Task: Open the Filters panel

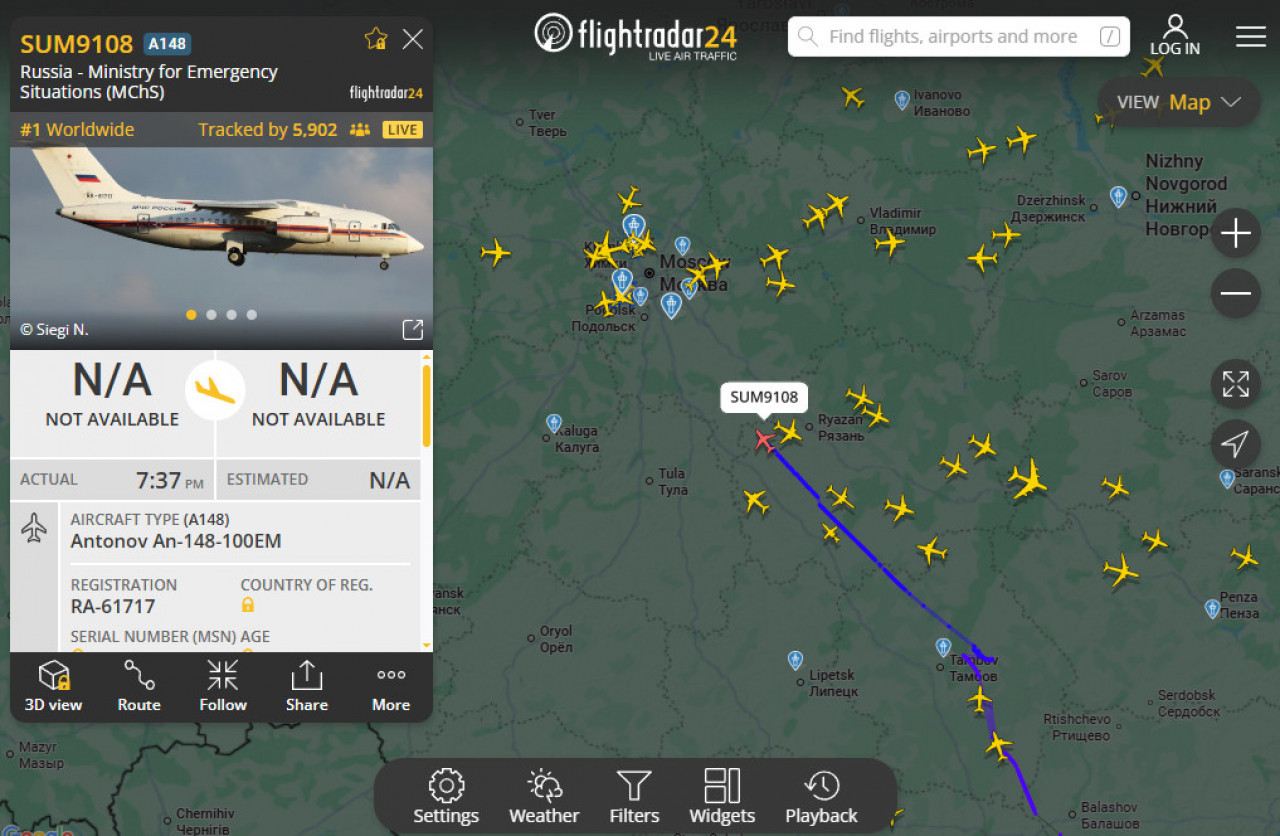Action: (634, 797)
